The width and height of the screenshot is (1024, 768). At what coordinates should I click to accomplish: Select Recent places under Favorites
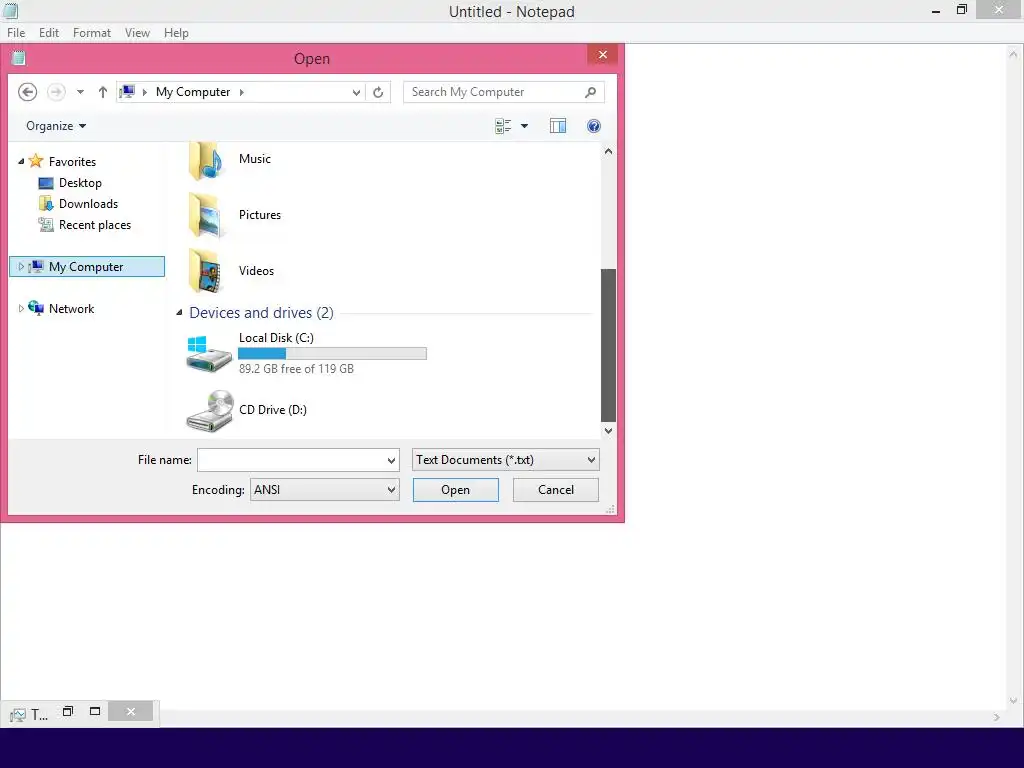pos(95,225)
